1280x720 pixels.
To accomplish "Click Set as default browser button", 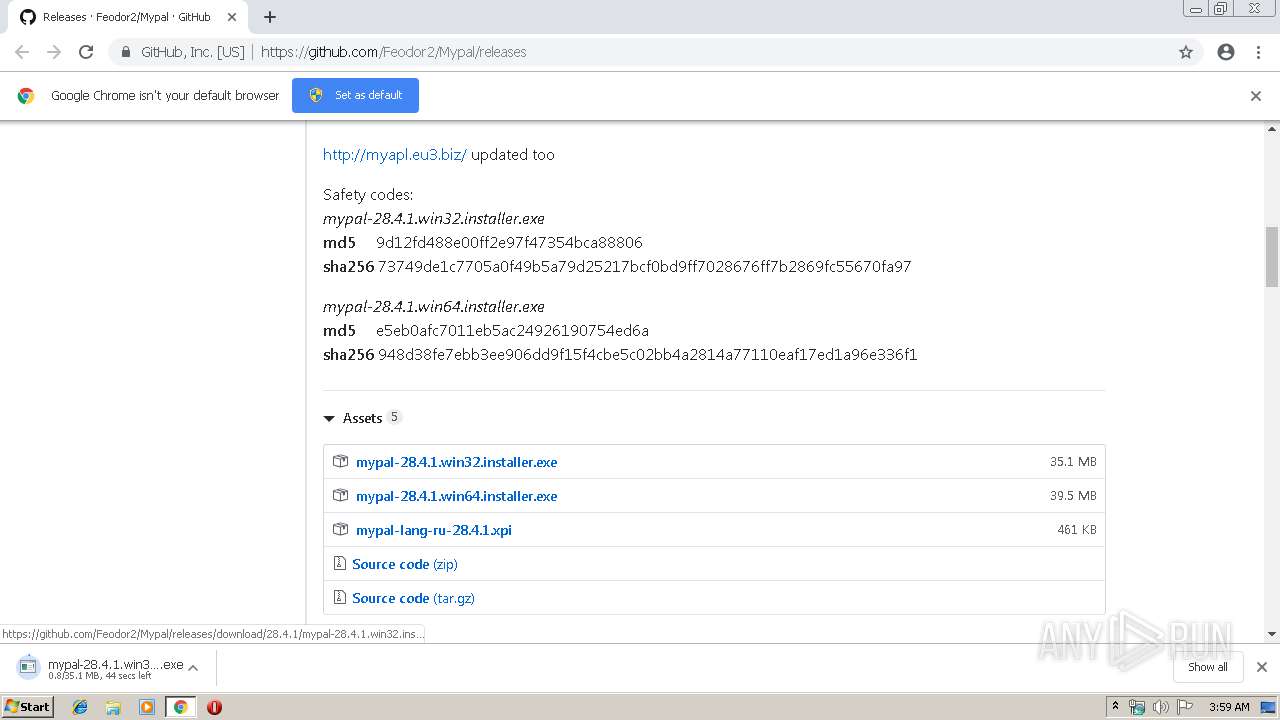I will (355, 95).
